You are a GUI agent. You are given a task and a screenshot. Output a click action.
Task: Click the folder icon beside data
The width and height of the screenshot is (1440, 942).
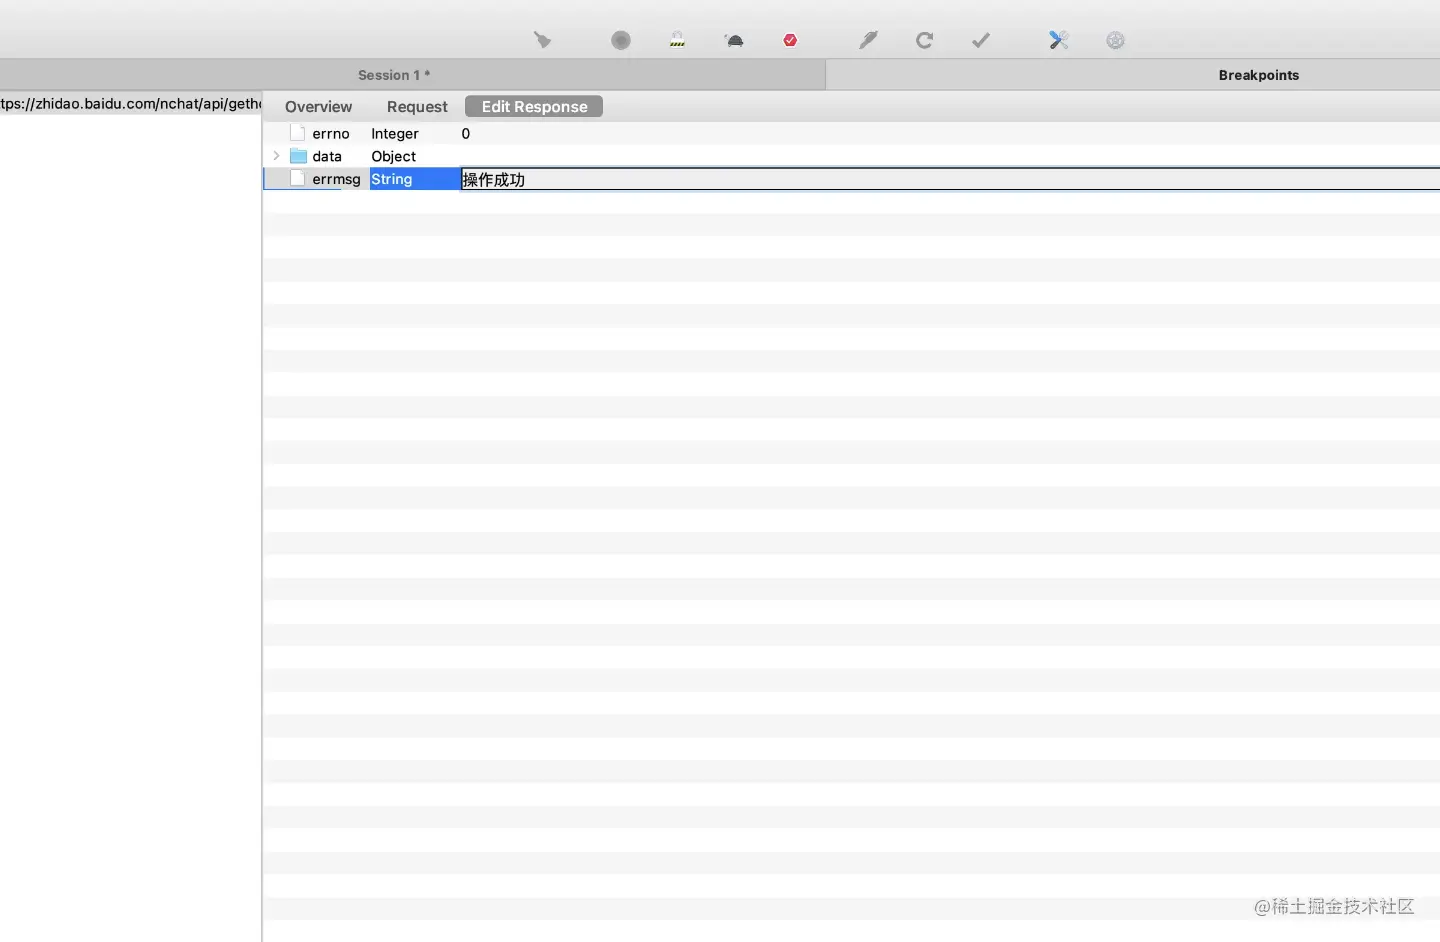click(x=298, y=156)
